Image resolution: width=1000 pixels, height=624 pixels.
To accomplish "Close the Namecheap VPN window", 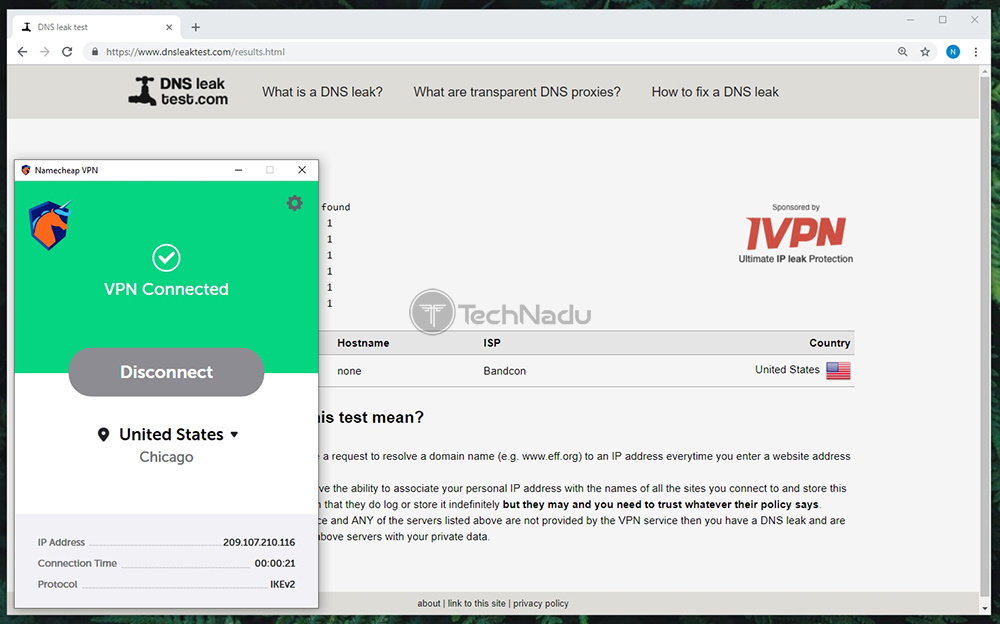I will (302, 170).
